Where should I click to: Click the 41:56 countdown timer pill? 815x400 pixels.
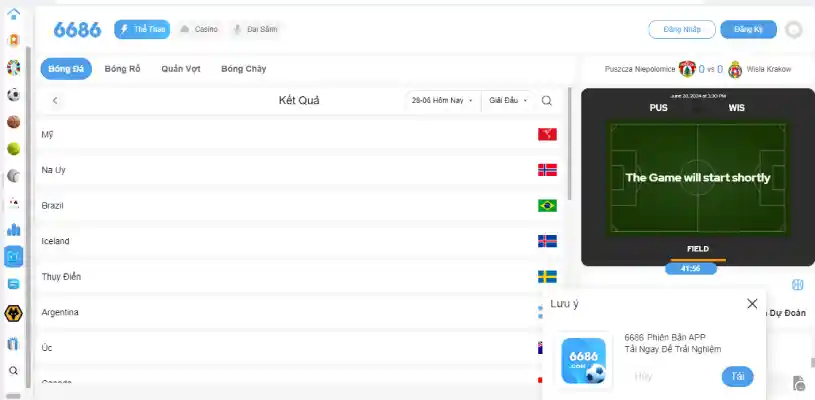point(691,269)
